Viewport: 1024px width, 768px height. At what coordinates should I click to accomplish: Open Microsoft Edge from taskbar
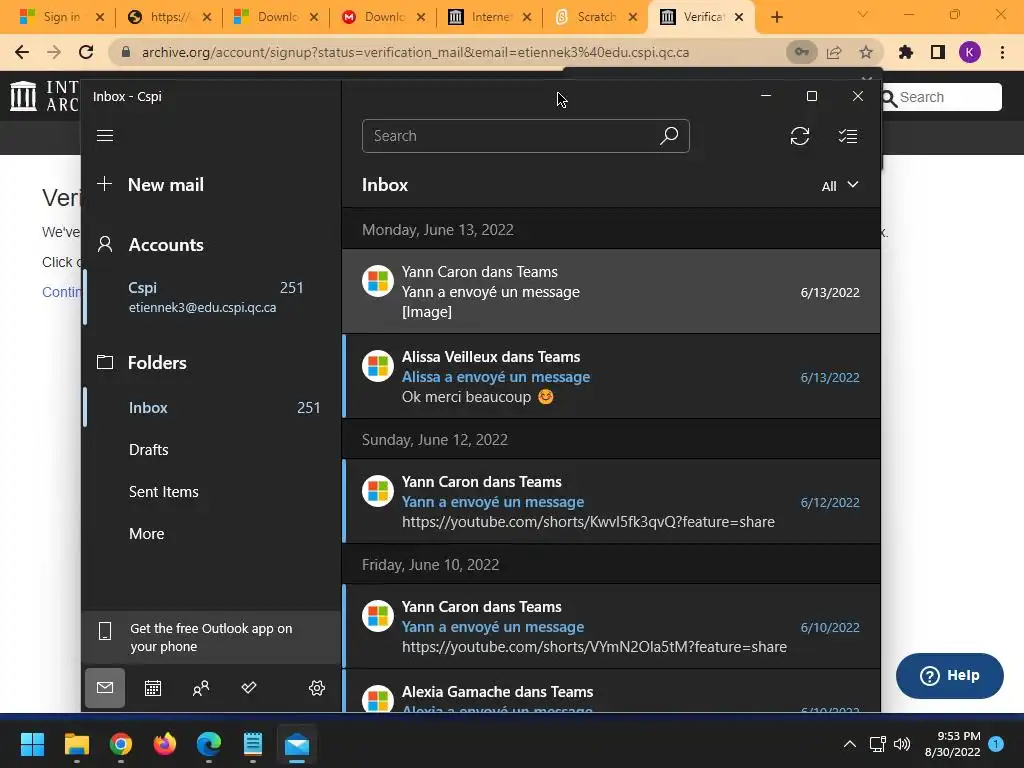209,744
